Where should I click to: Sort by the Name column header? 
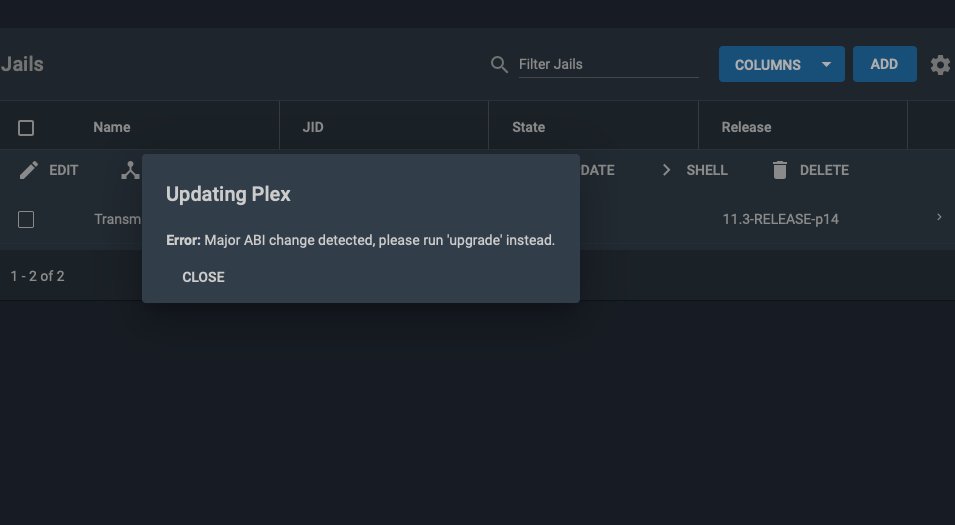click(x=111, y=127)
